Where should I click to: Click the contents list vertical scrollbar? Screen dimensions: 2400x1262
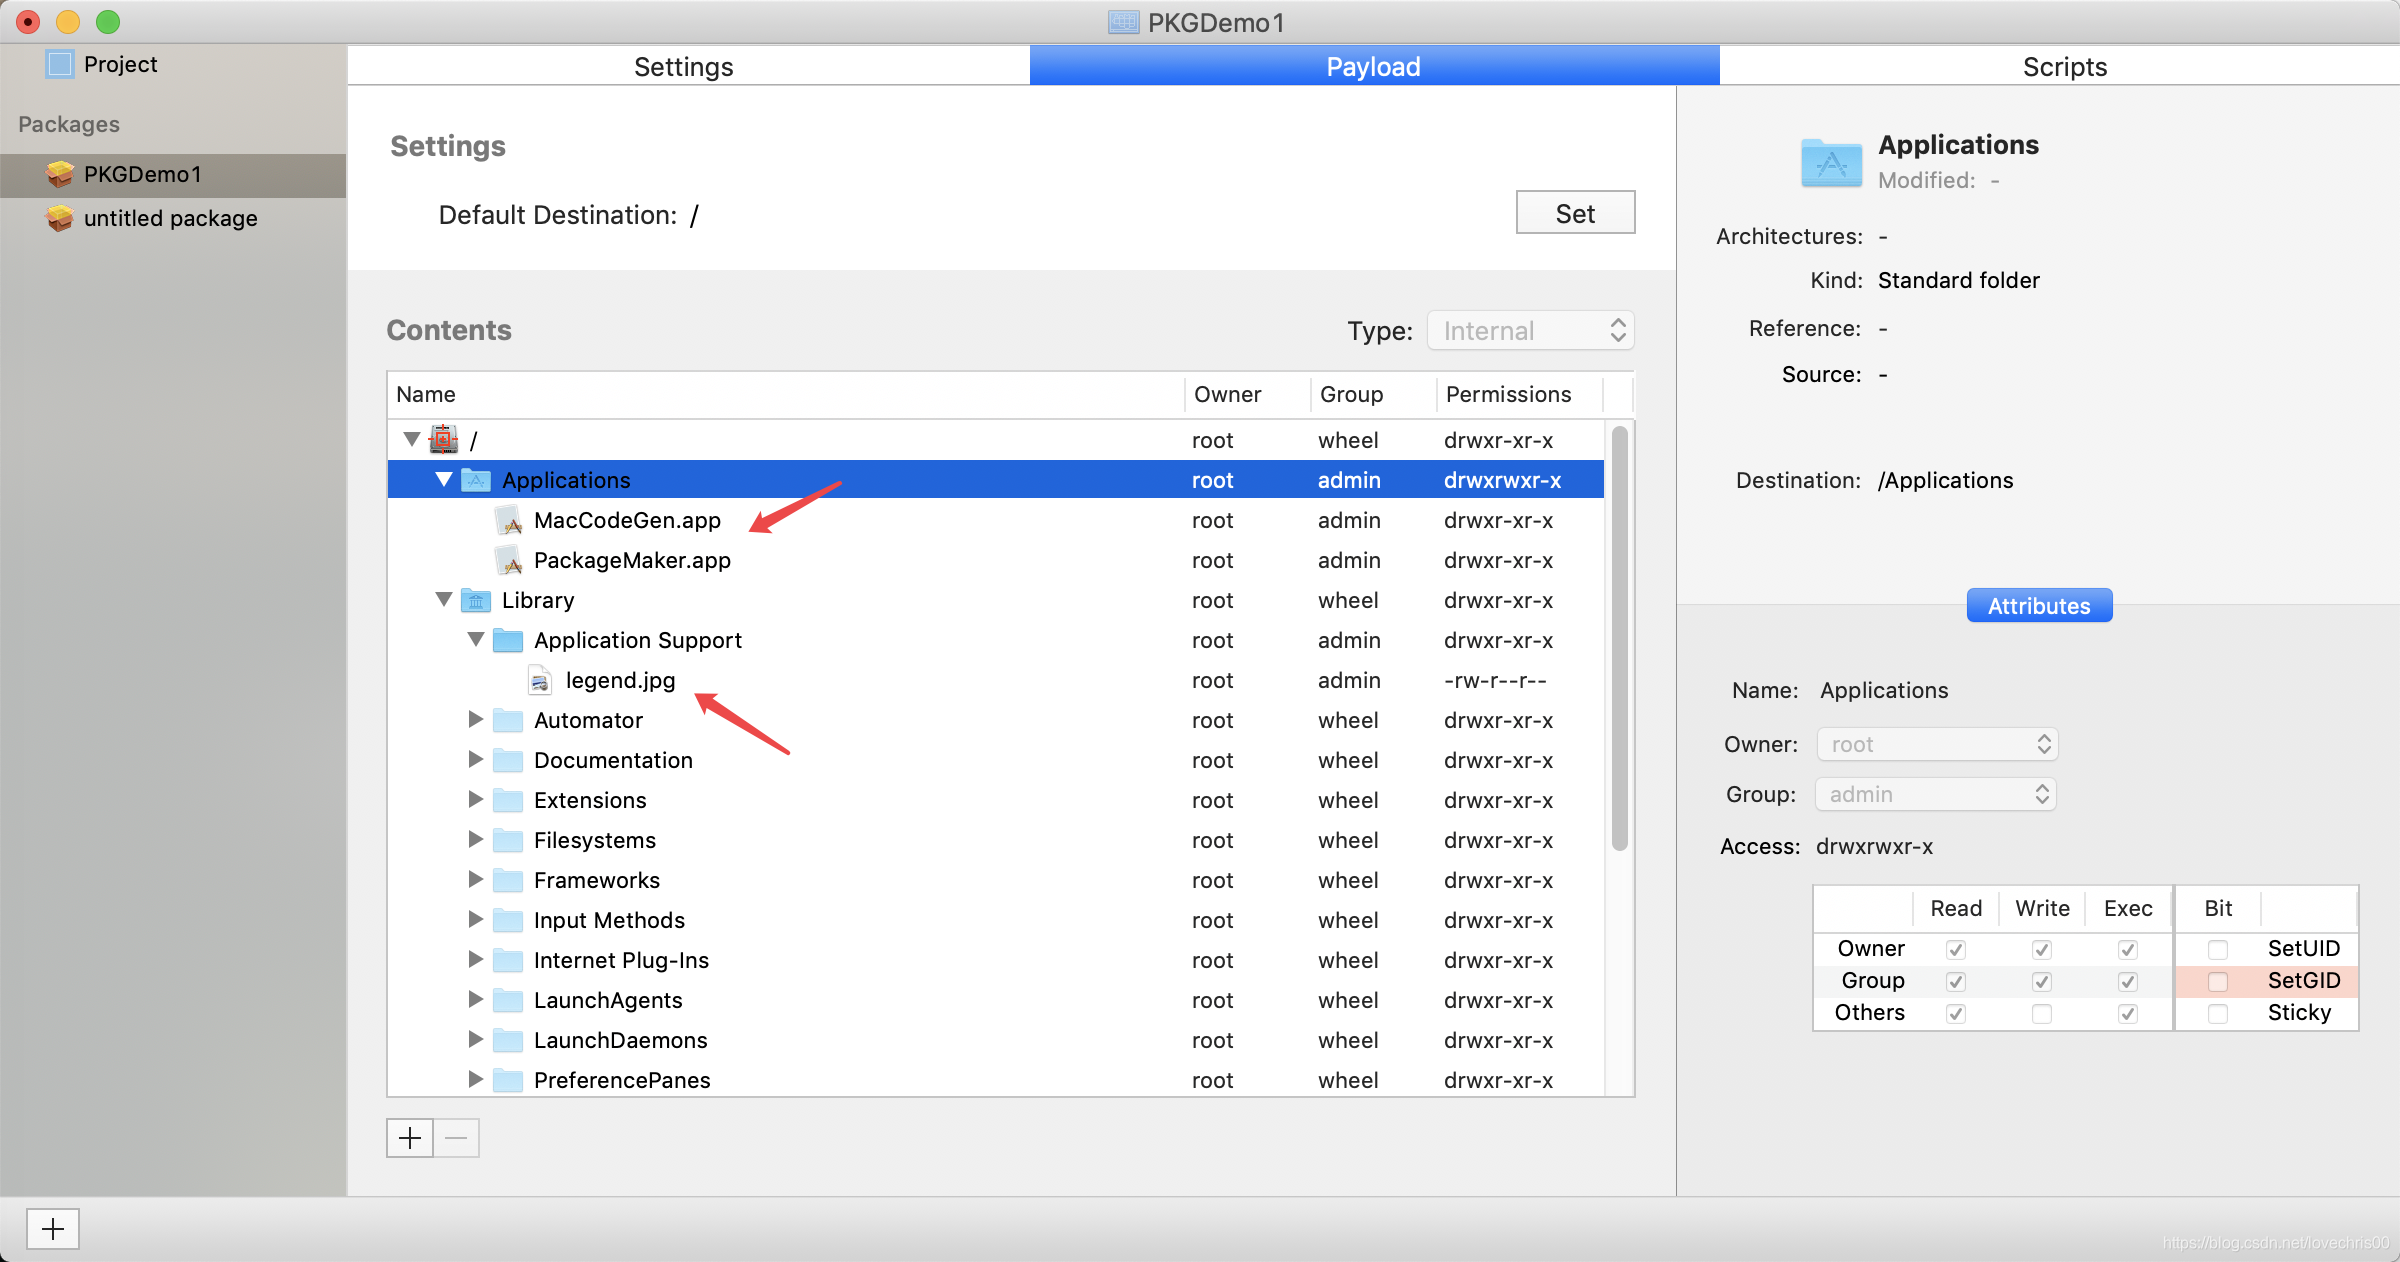[1619, 640]
